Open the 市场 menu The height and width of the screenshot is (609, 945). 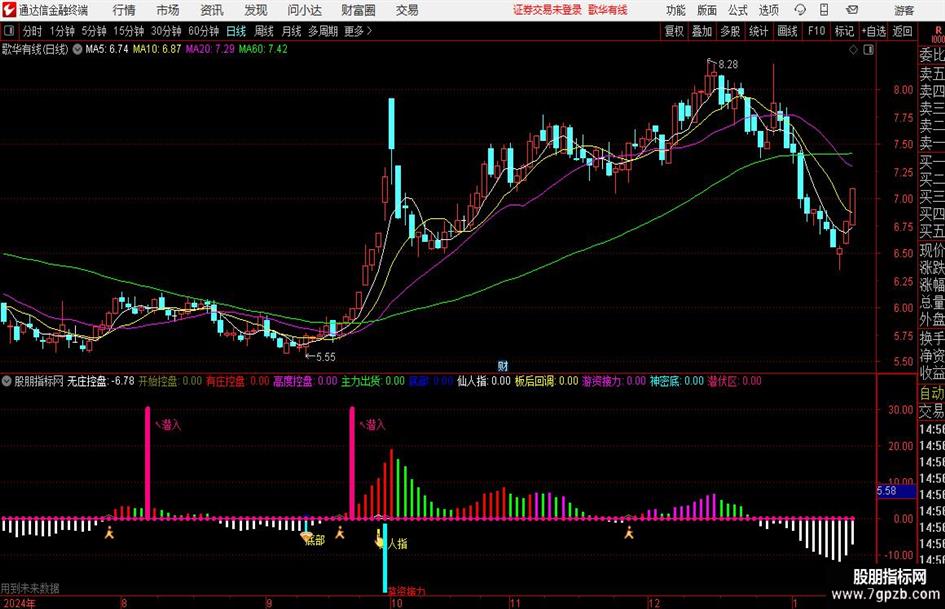[x=168, y=10]
